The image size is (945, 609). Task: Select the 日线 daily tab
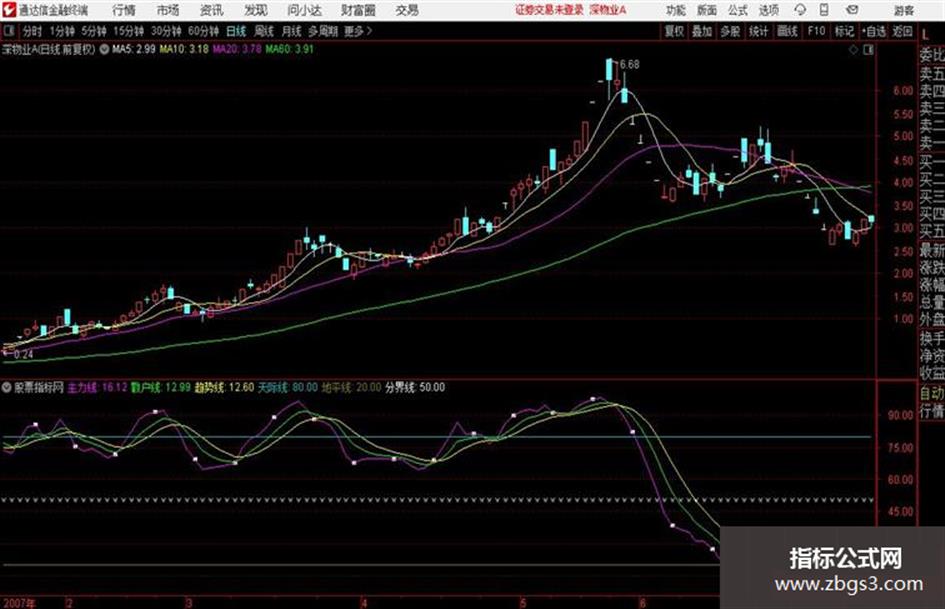click(236, 31)
